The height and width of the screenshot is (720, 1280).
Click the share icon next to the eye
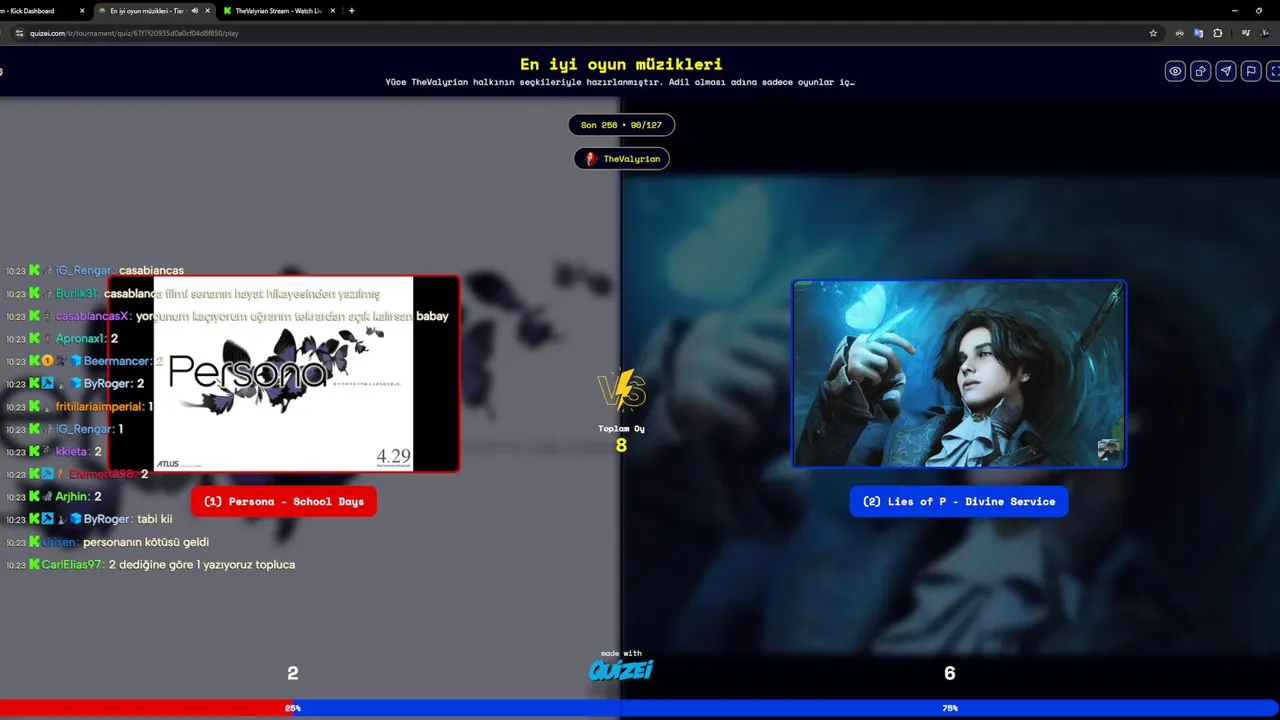click(1200, 71)
